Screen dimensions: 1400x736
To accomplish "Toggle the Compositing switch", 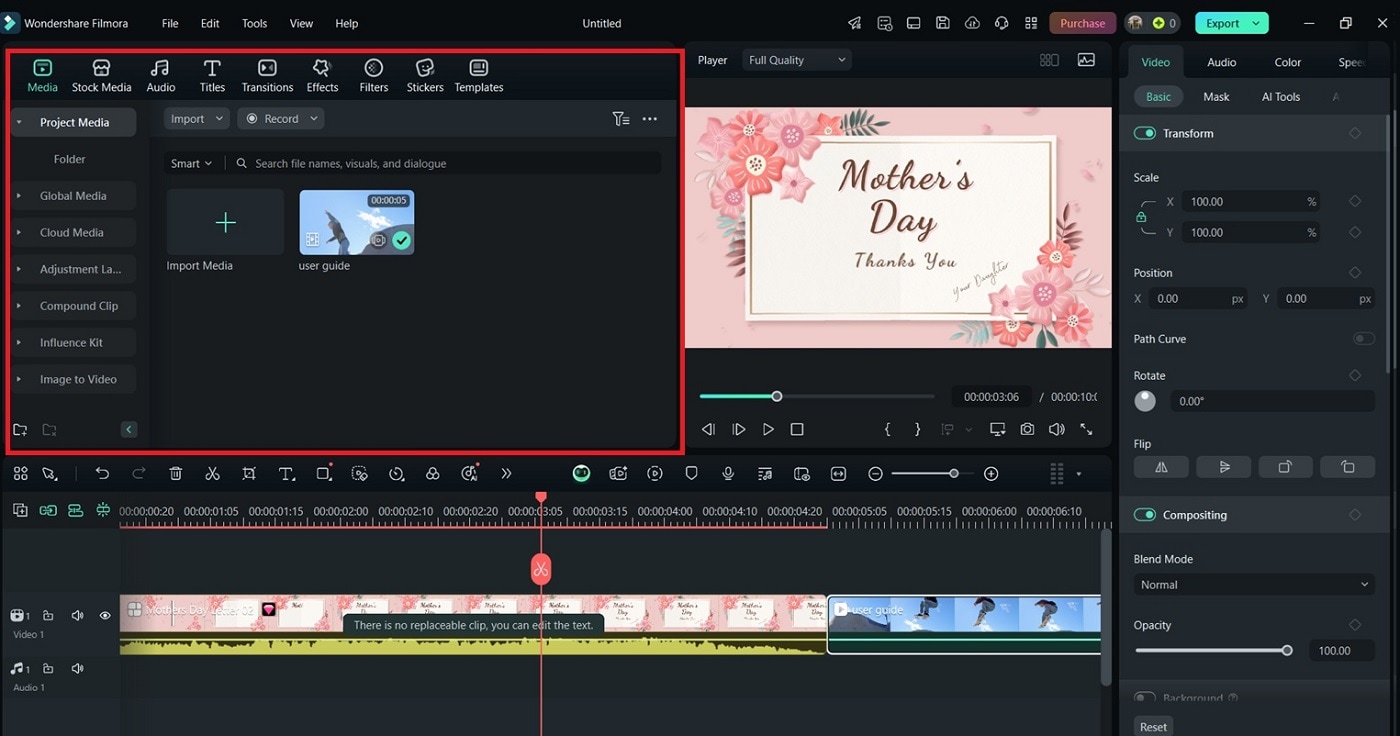I will coord(1145,515).
